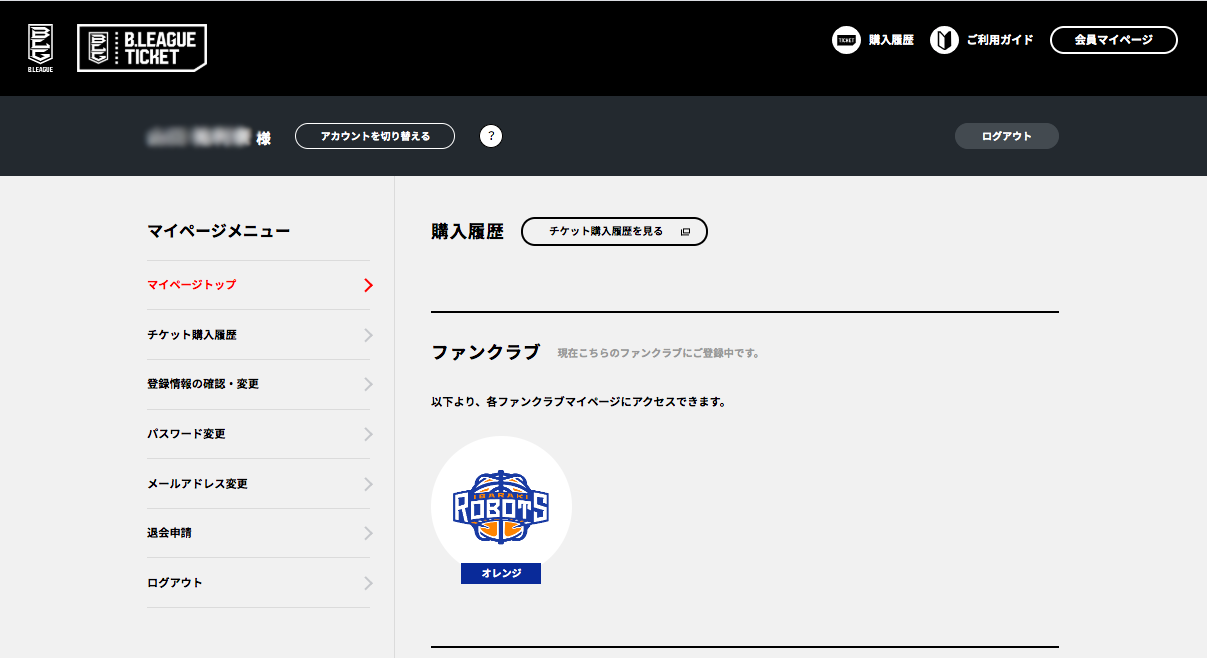Viewport: 1207px width, 658px height.
Task: Open the ご利用ガイド link
Action: pos(1000,40)
